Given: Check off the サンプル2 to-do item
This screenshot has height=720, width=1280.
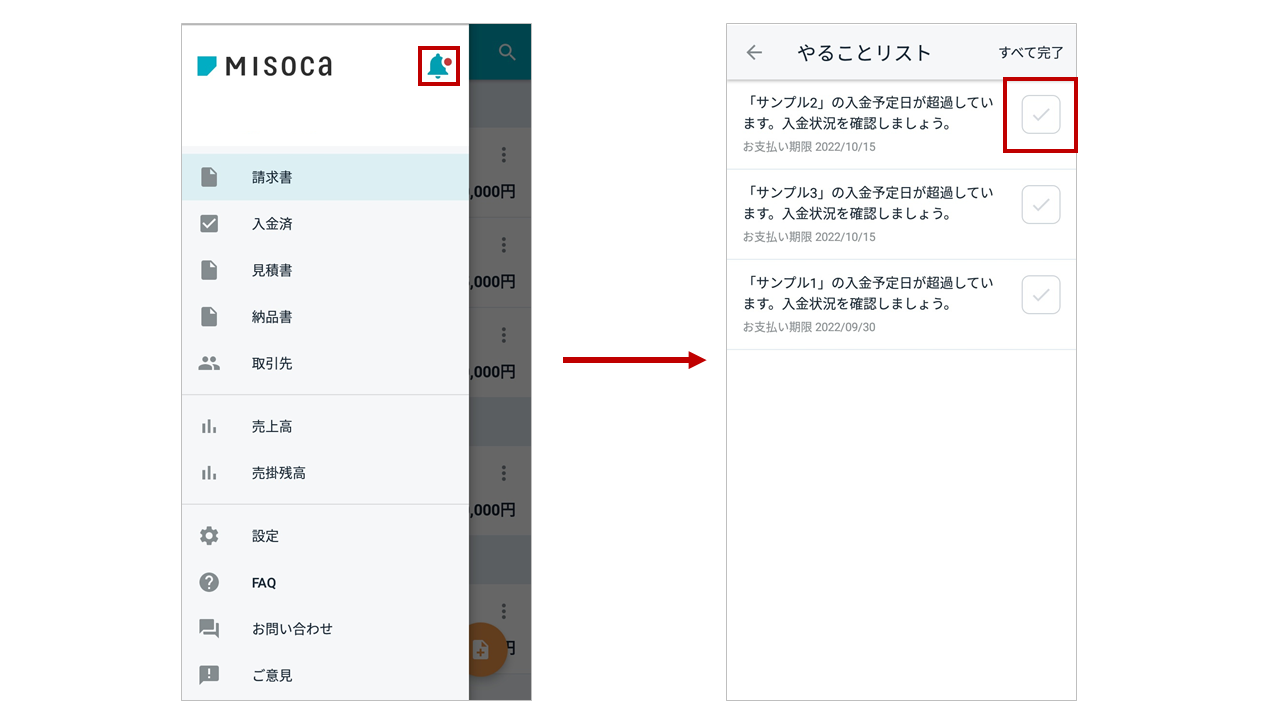Looking at the screenshot, I should [x=1040, y=115].
